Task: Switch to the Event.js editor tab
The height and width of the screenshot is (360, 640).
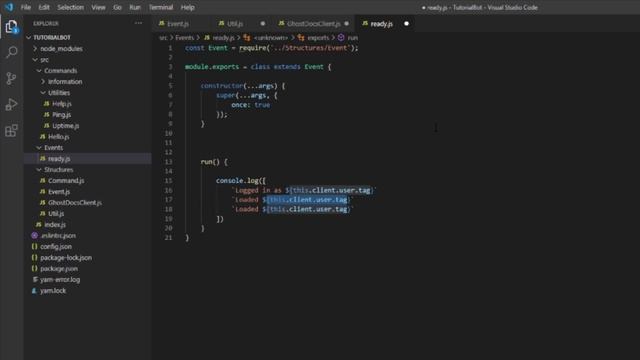Action: point(178,24)
